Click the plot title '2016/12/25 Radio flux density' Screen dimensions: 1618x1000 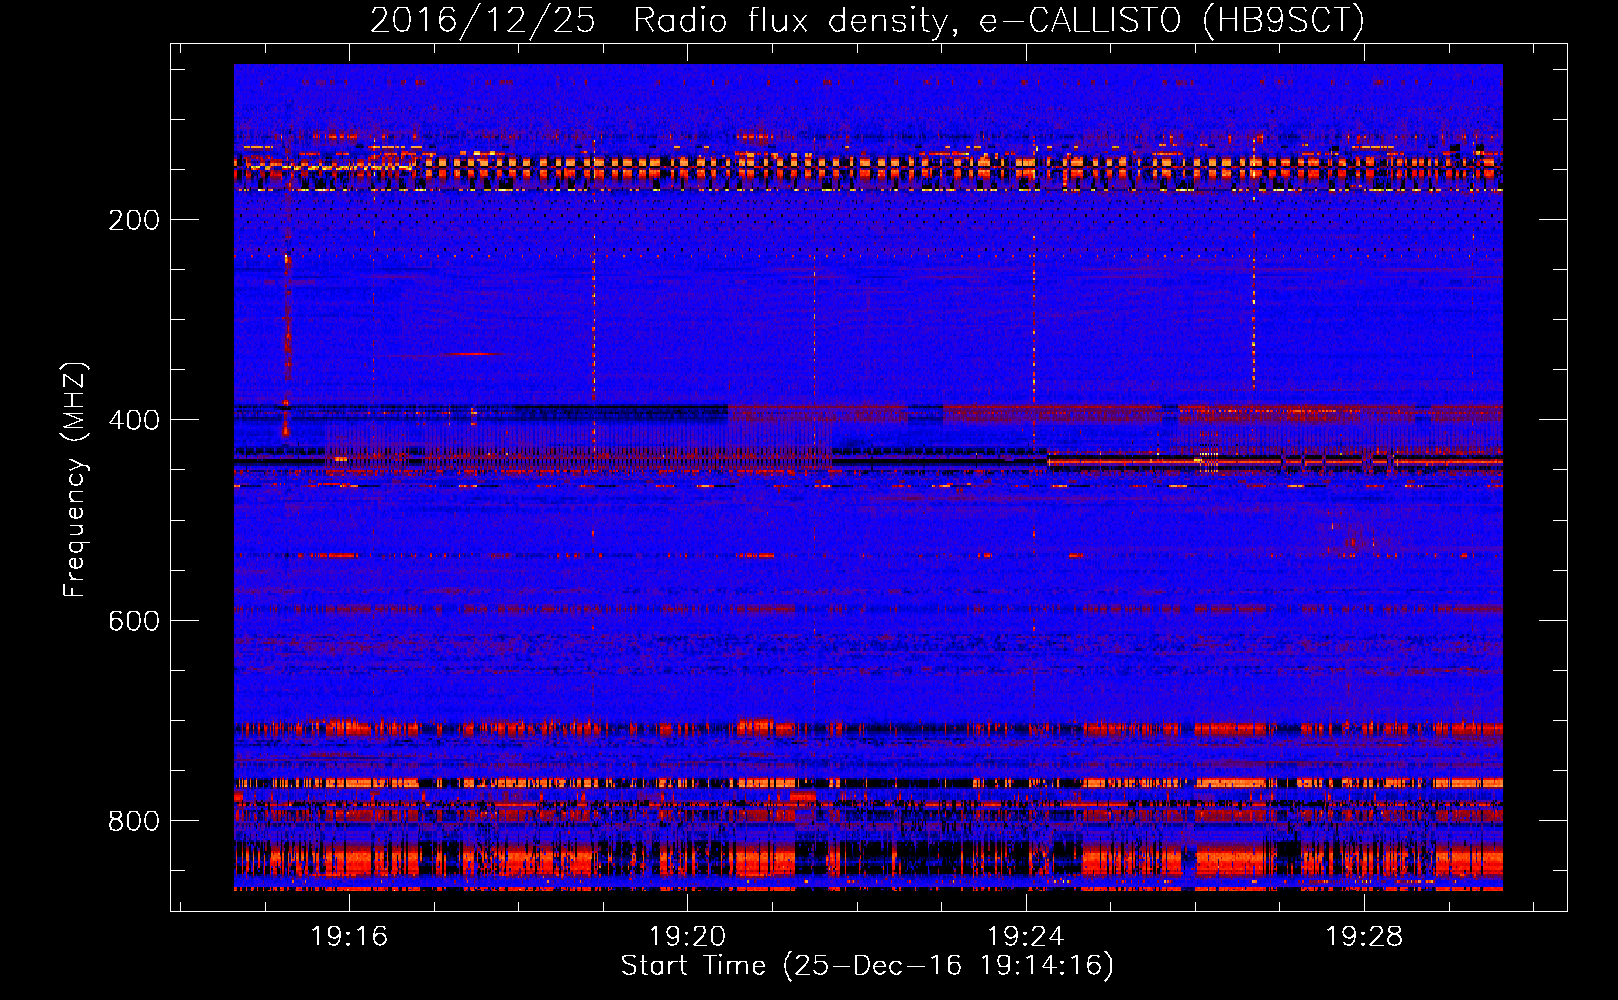pyautogui.click(x=867, y=20)
